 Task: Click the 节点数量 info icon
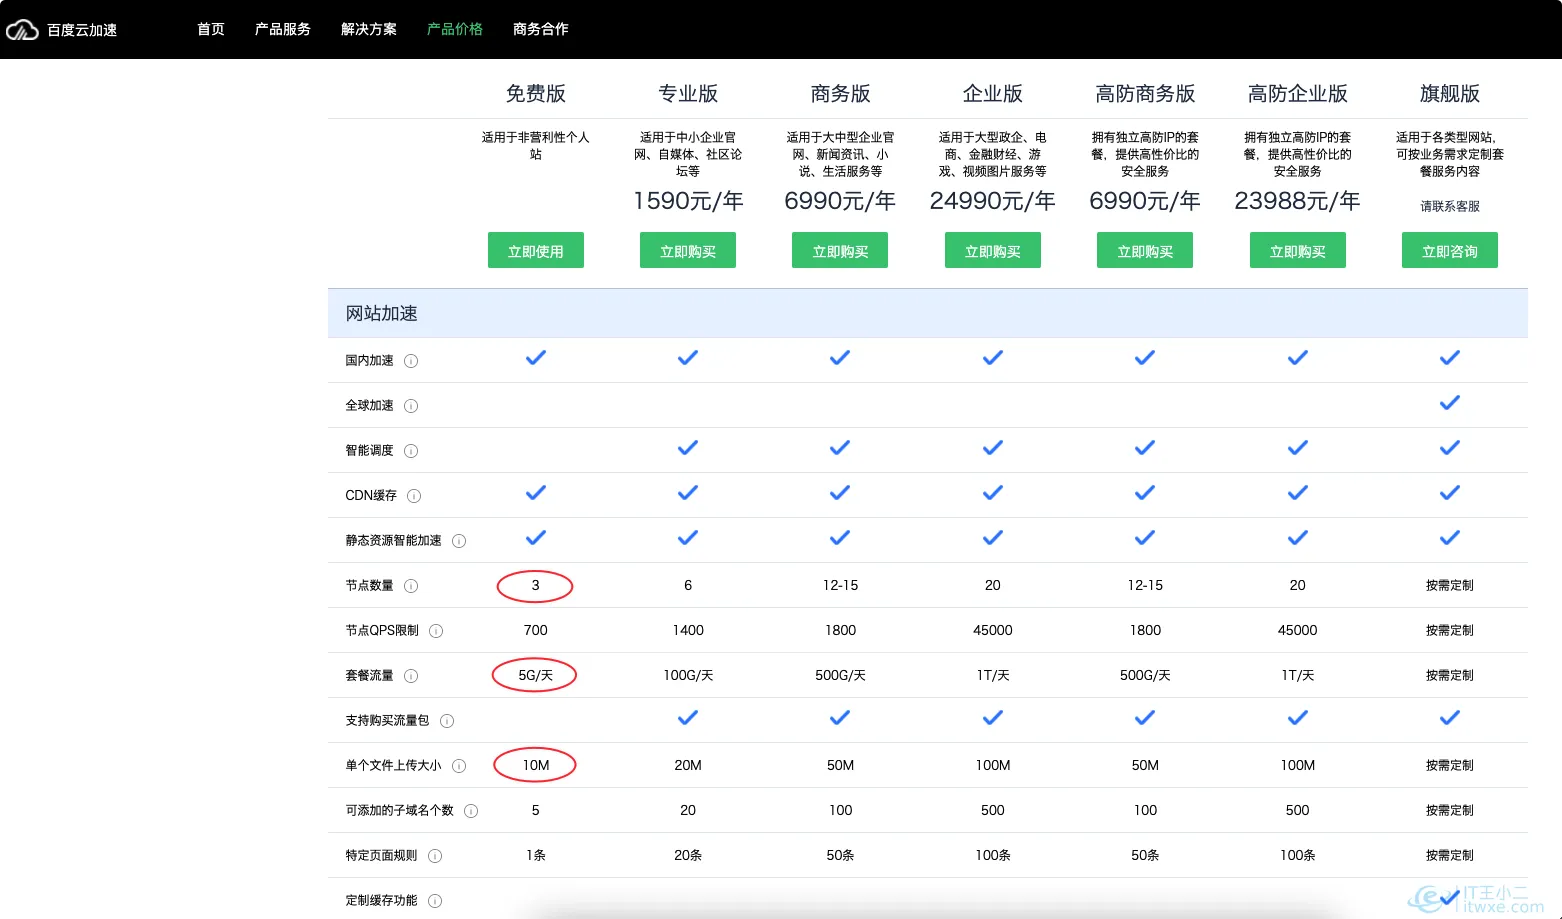coord(410,586)
